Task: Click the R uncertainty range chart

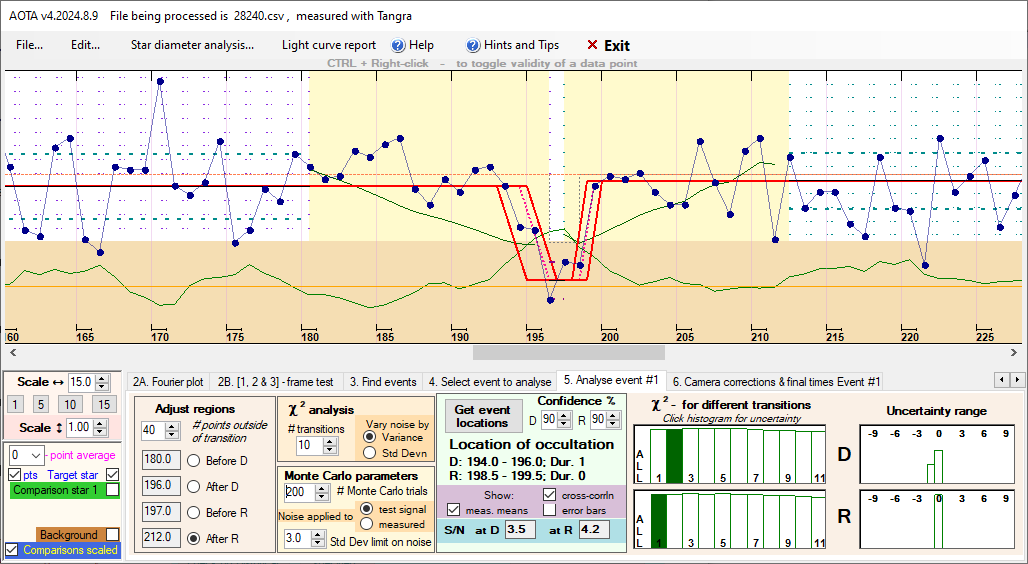Action: coord(939,518)
